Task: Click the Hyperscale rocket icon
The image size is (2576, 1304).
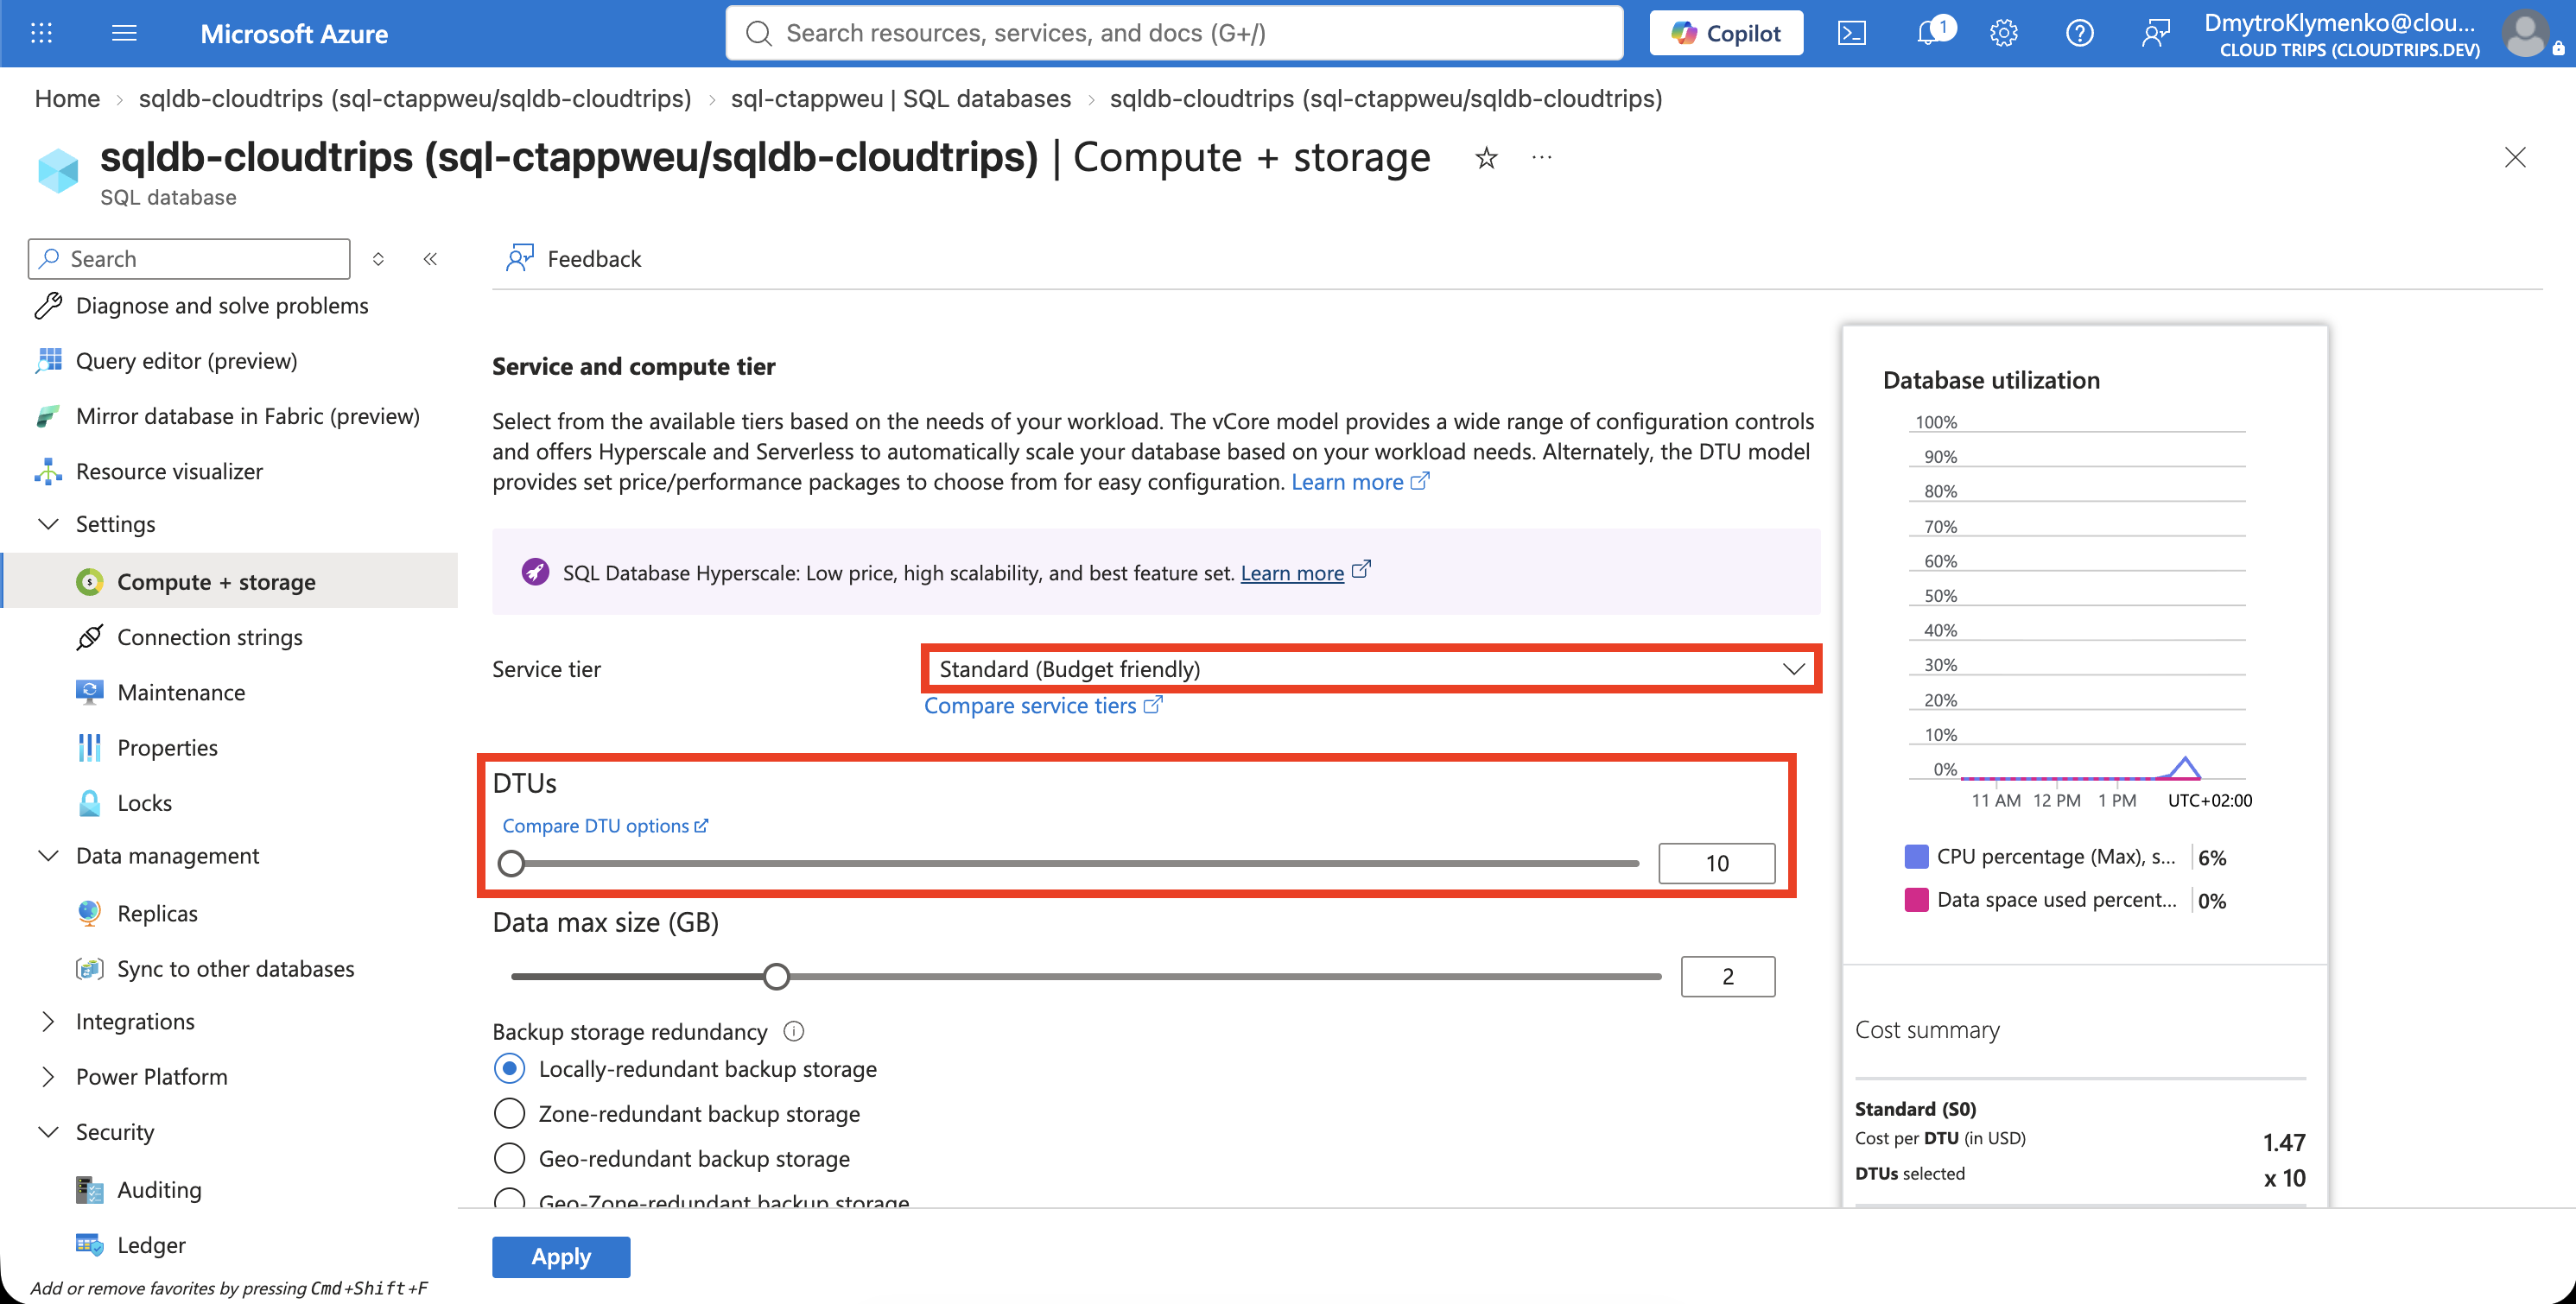Action: point(535,572)
